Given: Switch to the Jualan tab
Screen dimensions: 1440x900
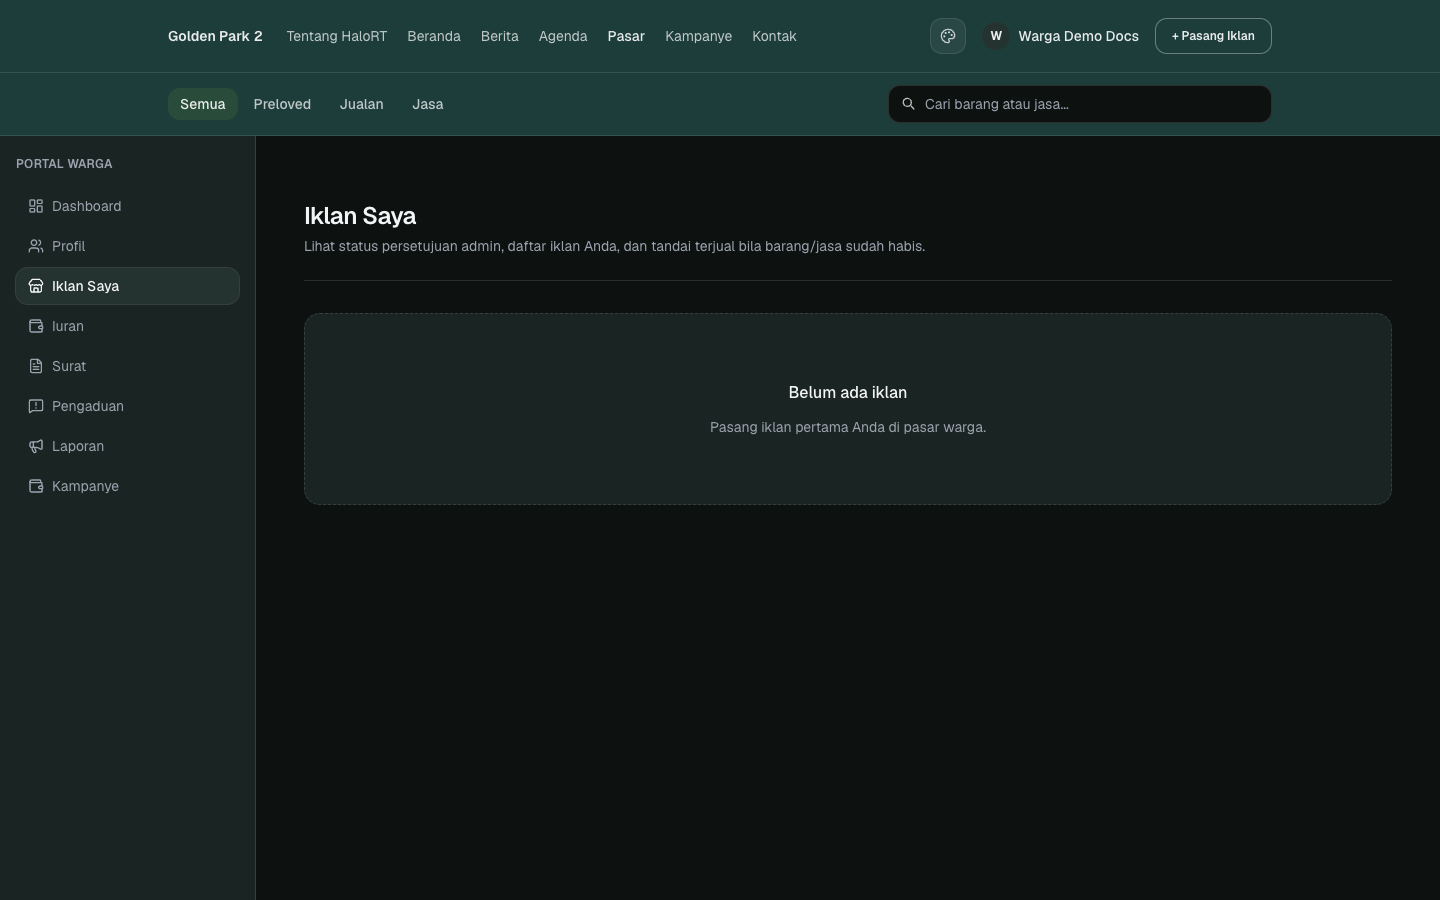Looking at the screenshot, I should [x=362, y=104].
